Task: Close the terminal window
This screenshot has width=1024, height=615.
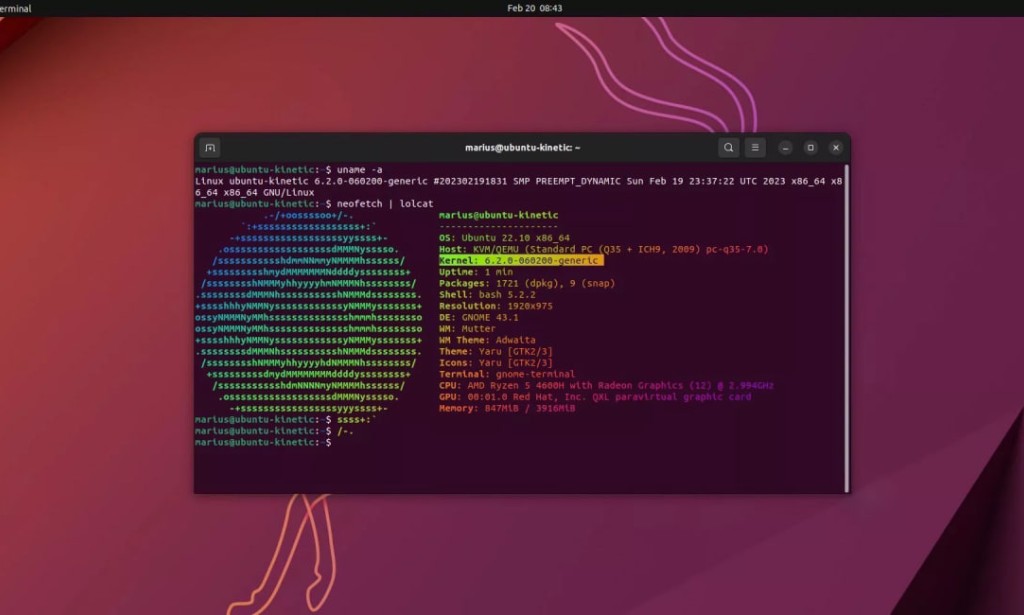Action: point(836,147)
